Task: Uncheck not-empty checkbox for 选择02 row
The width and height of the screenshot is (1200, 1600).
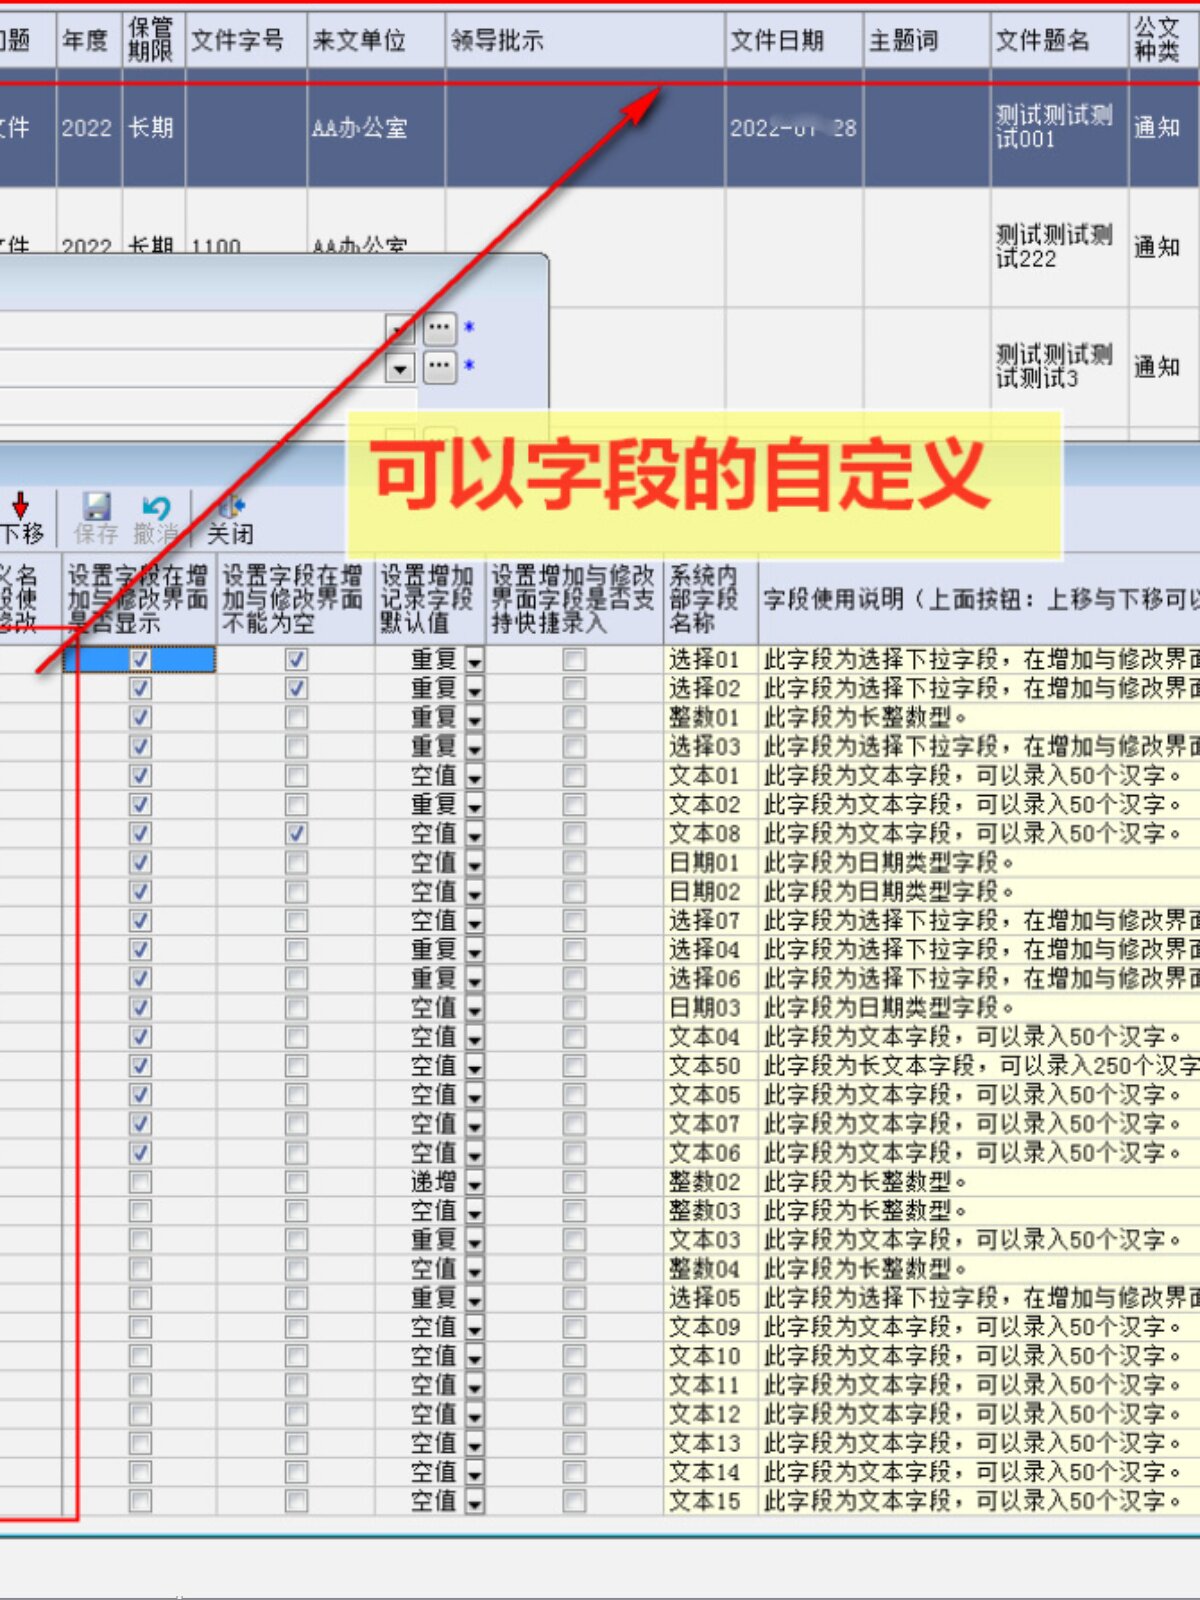Action: 296,689
